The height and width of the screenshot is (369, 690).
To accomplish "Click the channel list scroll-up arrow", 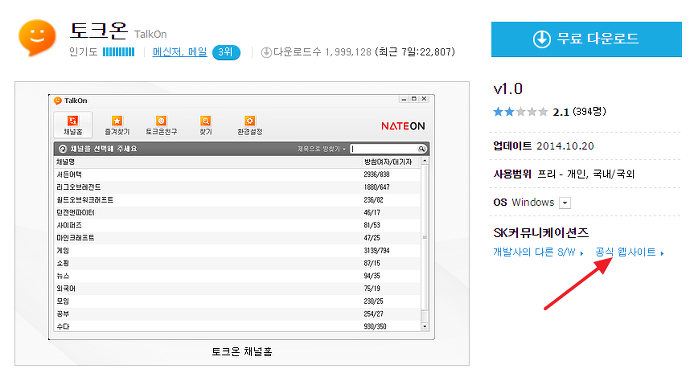I will coord(425,161).
